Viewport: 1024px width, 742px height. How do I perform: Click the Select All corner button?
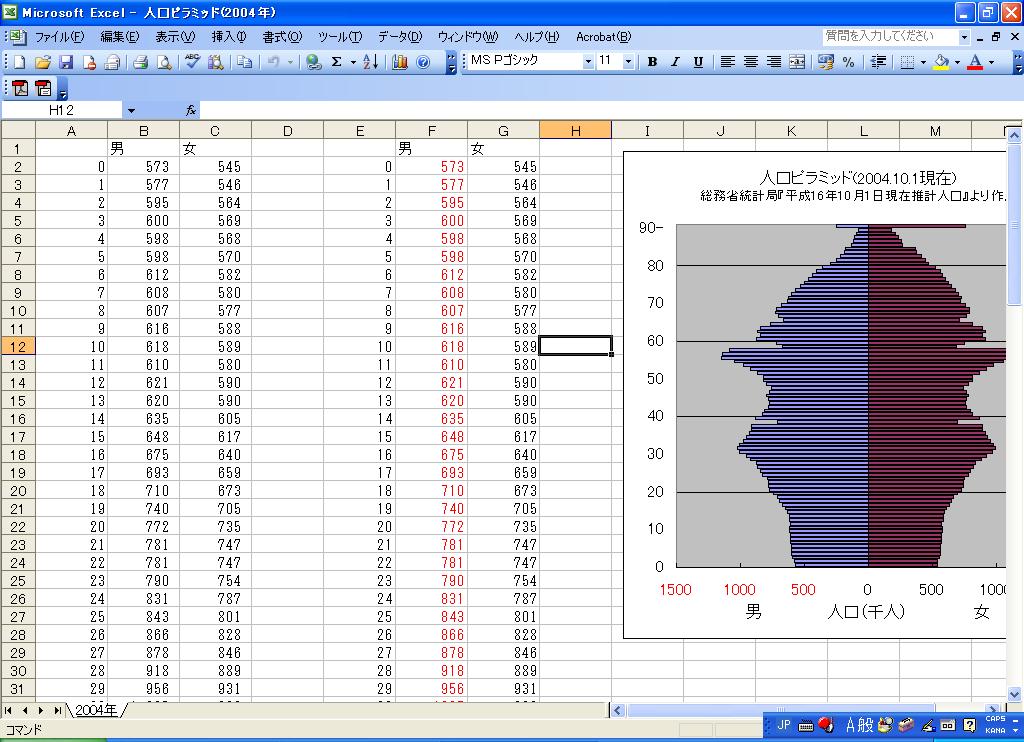[x=18, y=130]
